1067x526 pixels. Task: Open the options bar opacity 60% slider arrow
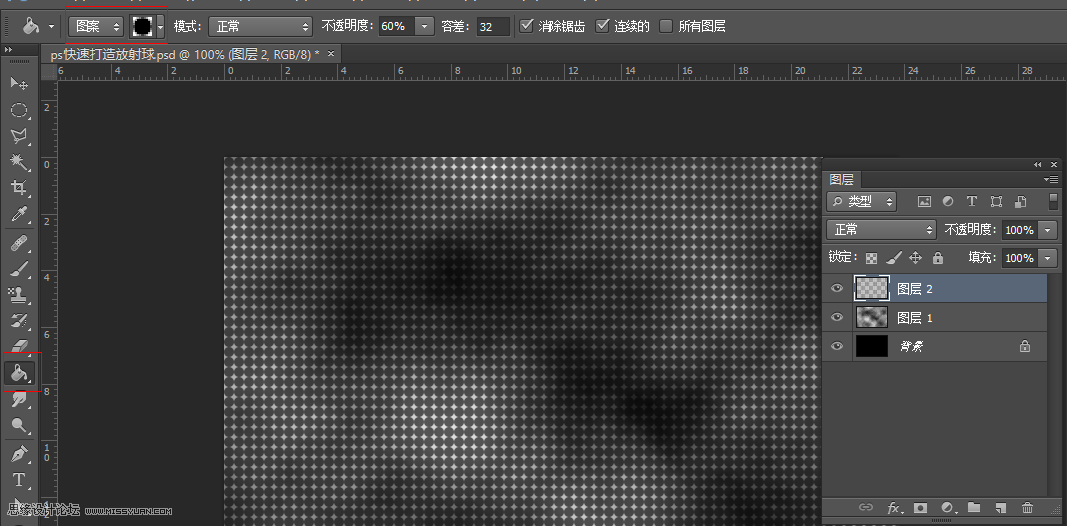pyautogui.click(x=425, y=27)
